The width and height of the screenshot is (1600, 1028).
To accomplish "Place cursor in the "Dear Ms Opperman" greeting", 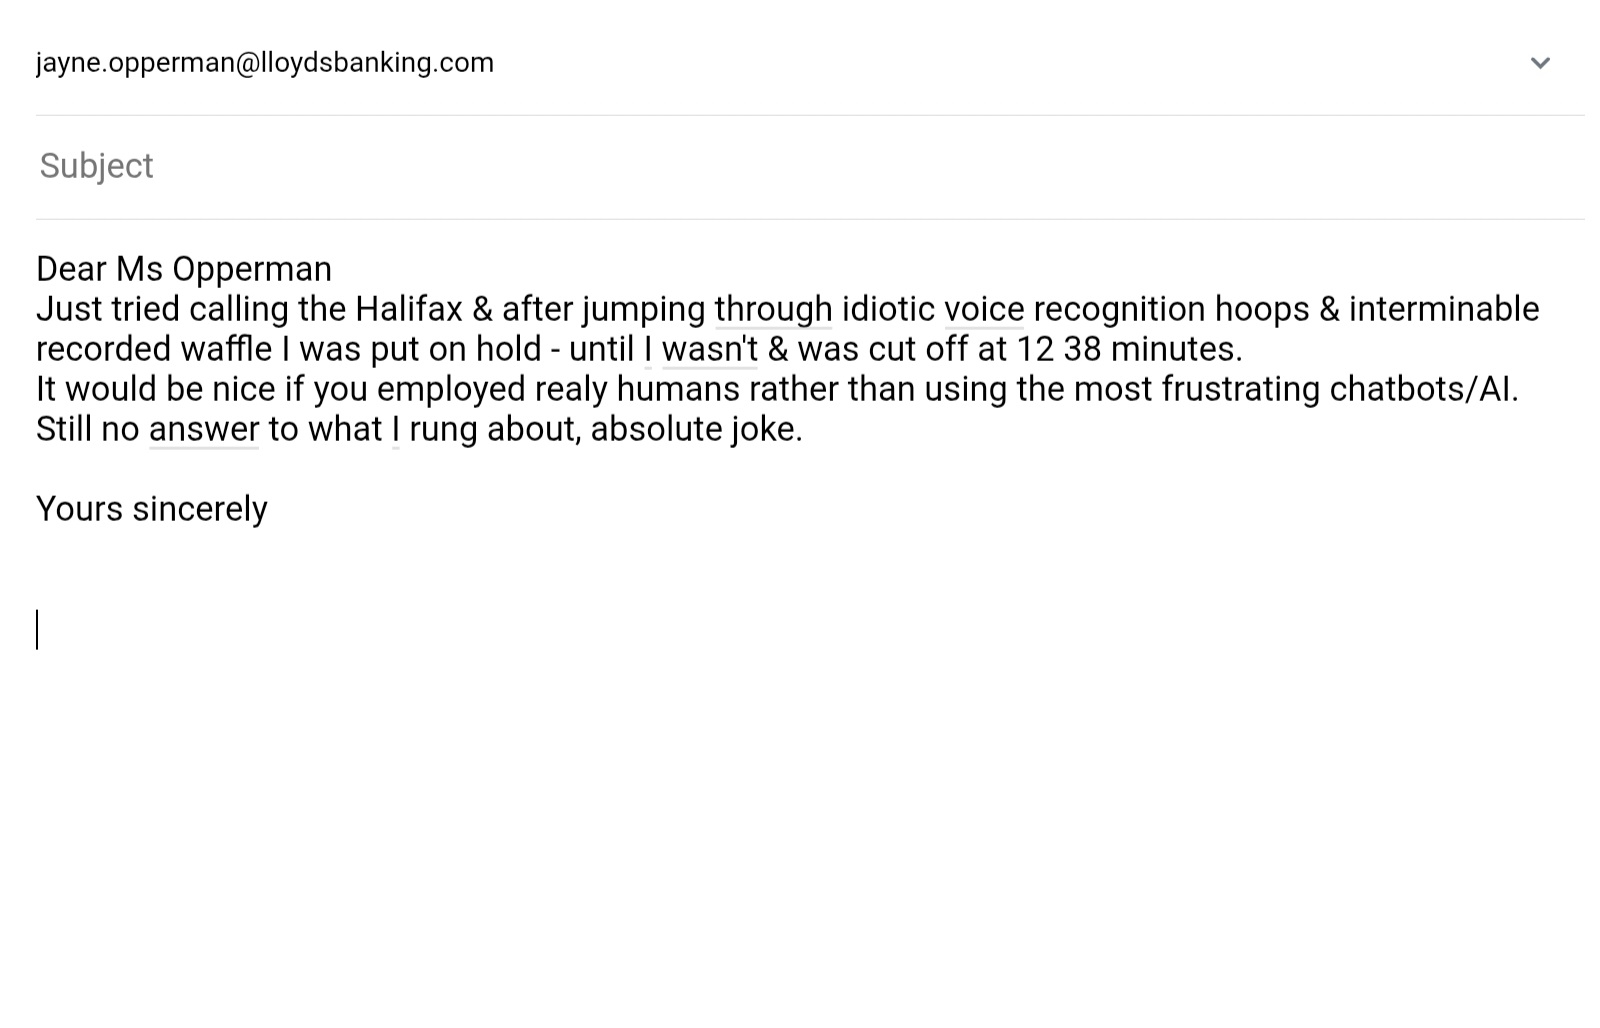I will [184, 269].
